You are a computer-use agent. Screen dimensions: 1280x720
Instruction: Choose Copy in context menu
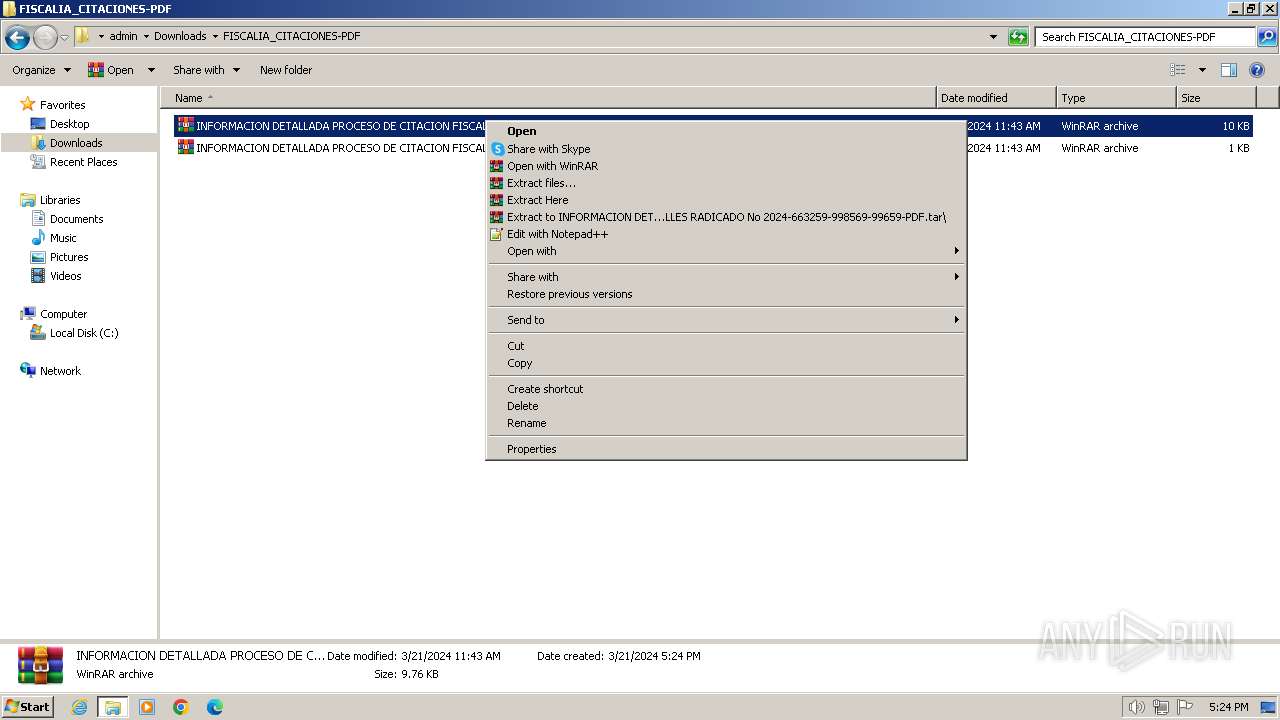pos(726,363)
